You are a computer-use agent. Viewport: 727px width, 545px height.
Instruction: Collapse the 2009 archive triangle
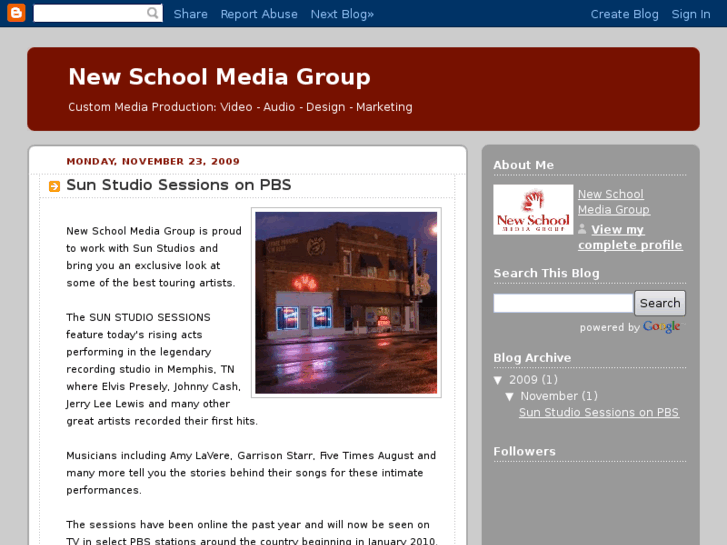[498, 380]
